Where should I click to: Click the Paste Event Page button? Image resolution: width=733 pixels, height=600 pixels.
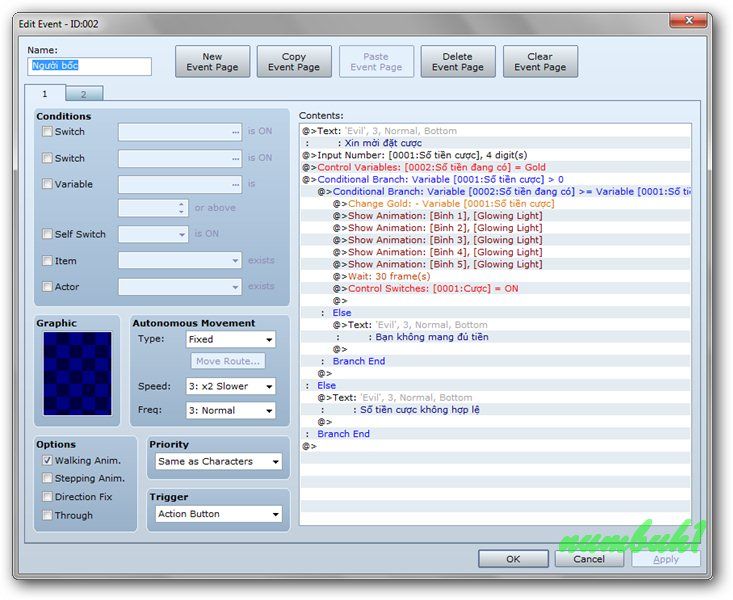tap(376, 62)
